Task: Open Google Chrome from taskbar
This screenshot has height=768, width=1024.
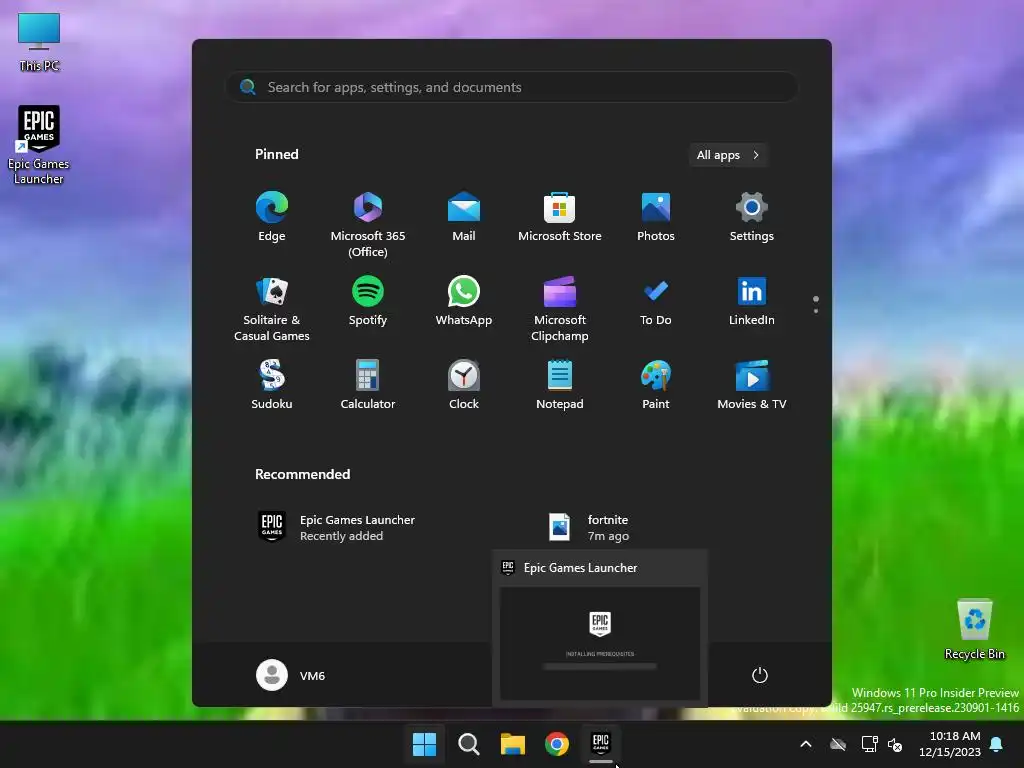Action: click(557, 744)
